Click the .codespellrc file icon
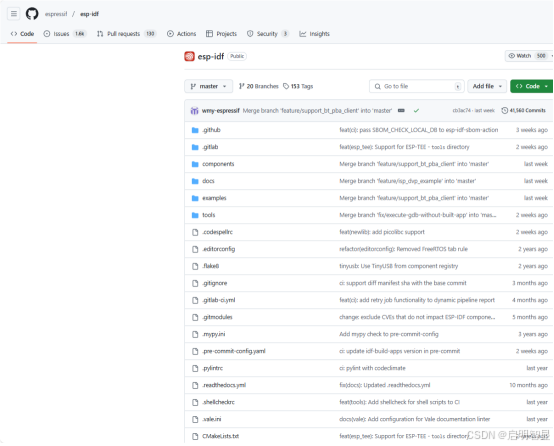 point(195,232)
